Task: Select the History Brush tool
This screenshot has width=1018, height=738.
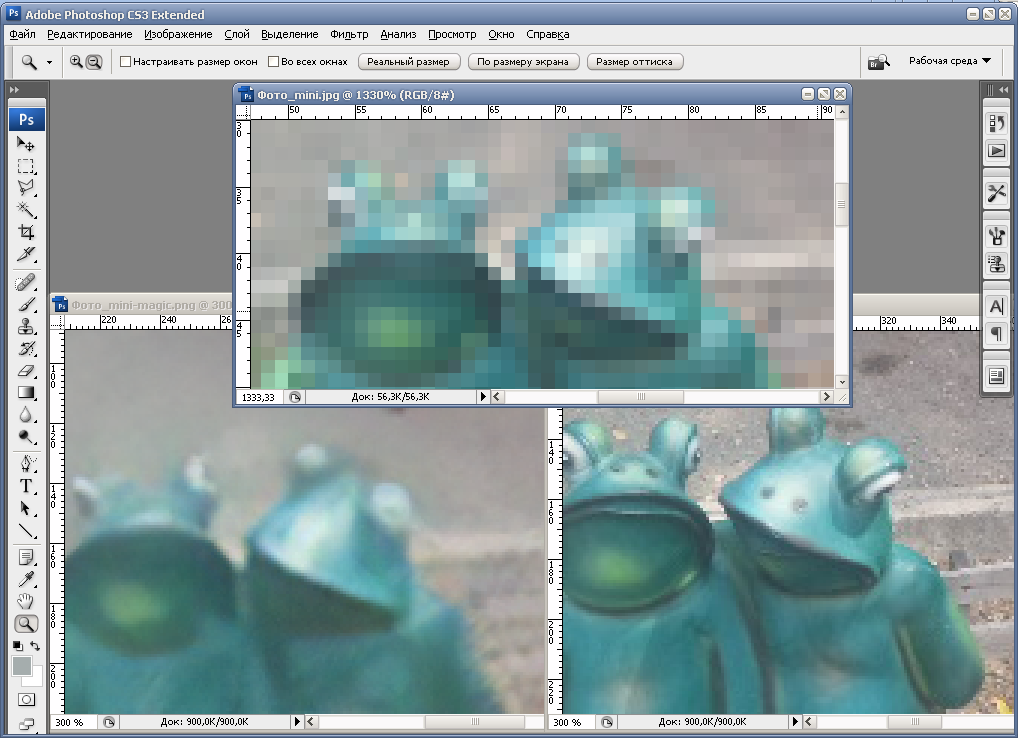Action: [x=26, y=349]
